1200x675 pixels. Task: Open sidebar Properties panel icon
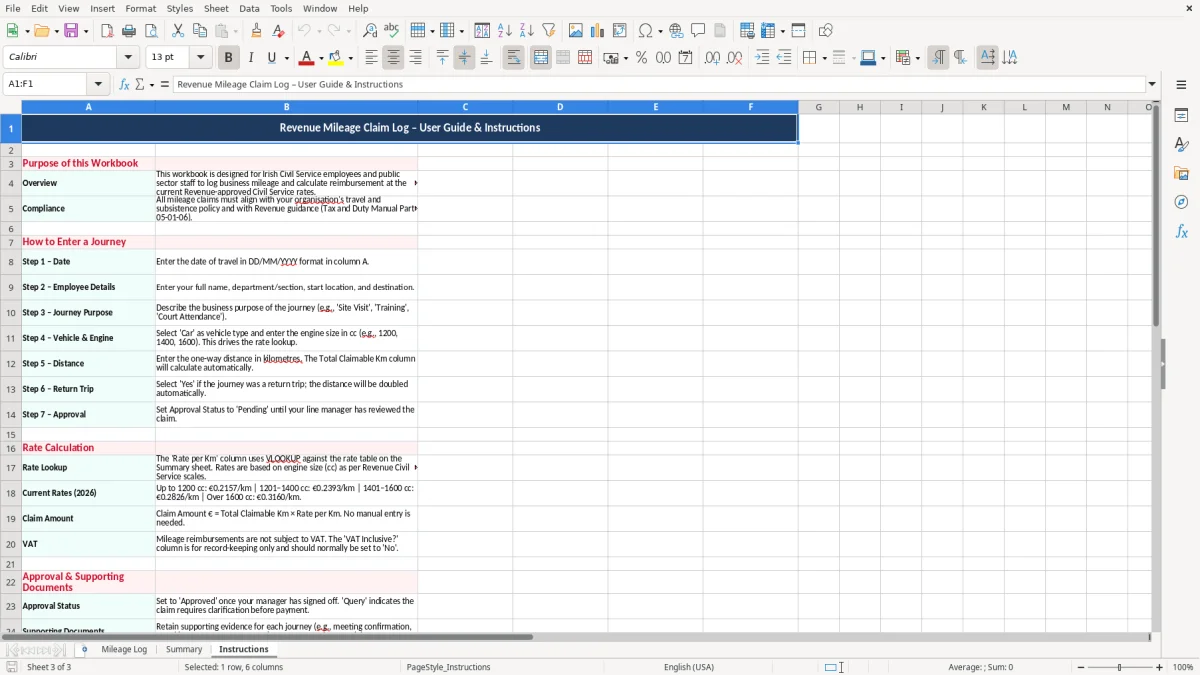click(x=1181, y=115)
